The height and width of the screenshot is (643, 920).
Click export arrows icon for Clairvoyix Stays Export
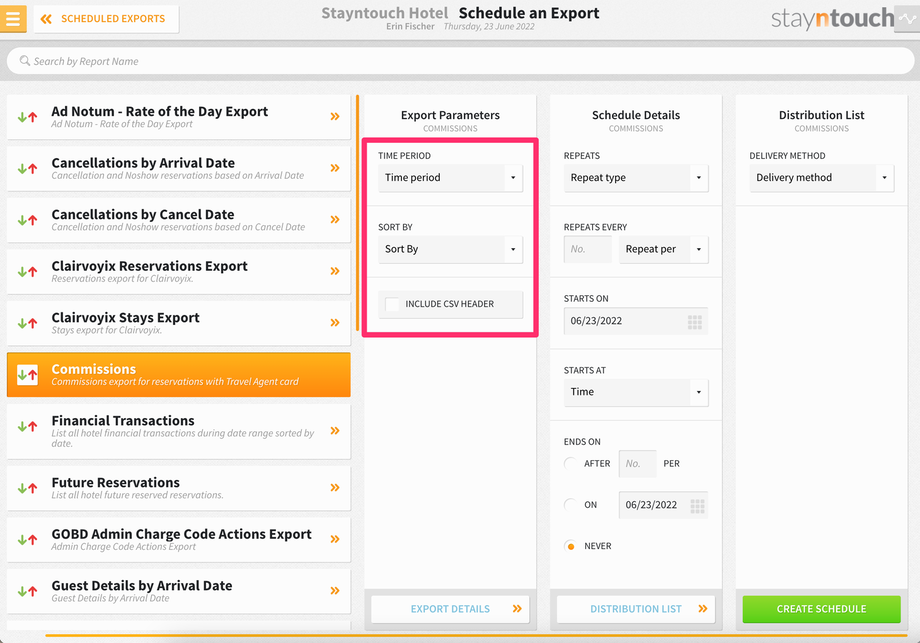[28, 323]
